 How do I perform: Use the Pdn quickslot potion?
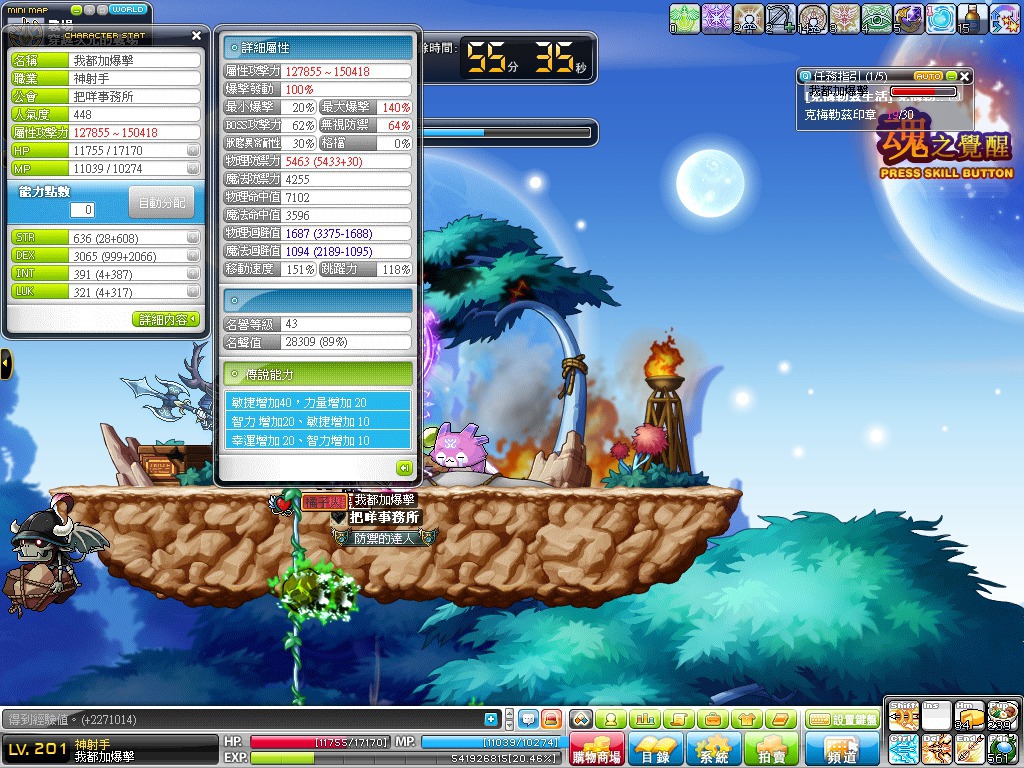1001,748
